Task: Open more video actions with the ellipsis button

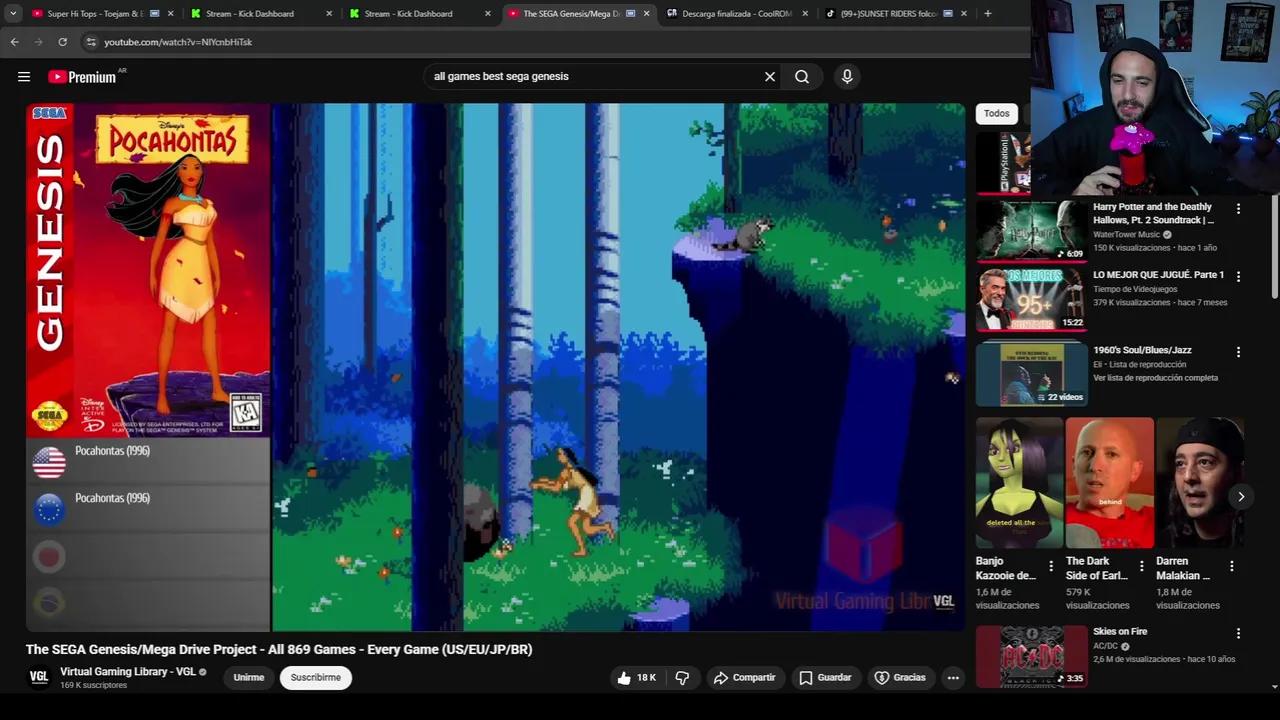Action: coord(953,677)
